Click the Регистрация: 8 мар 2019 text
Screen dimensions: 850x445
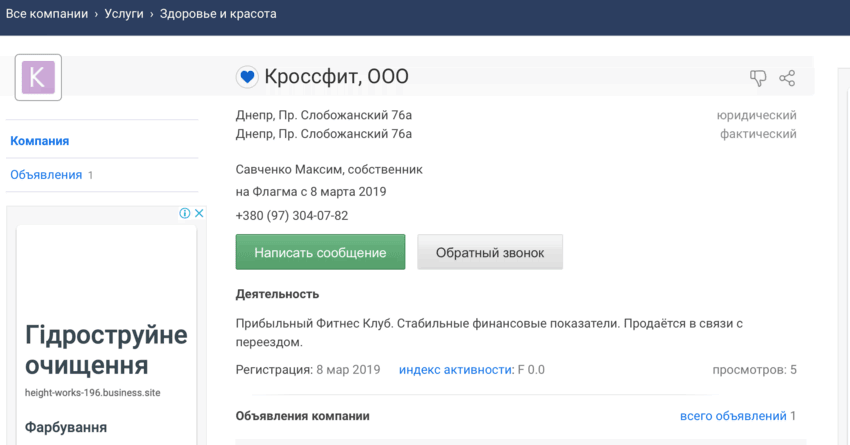308,370
